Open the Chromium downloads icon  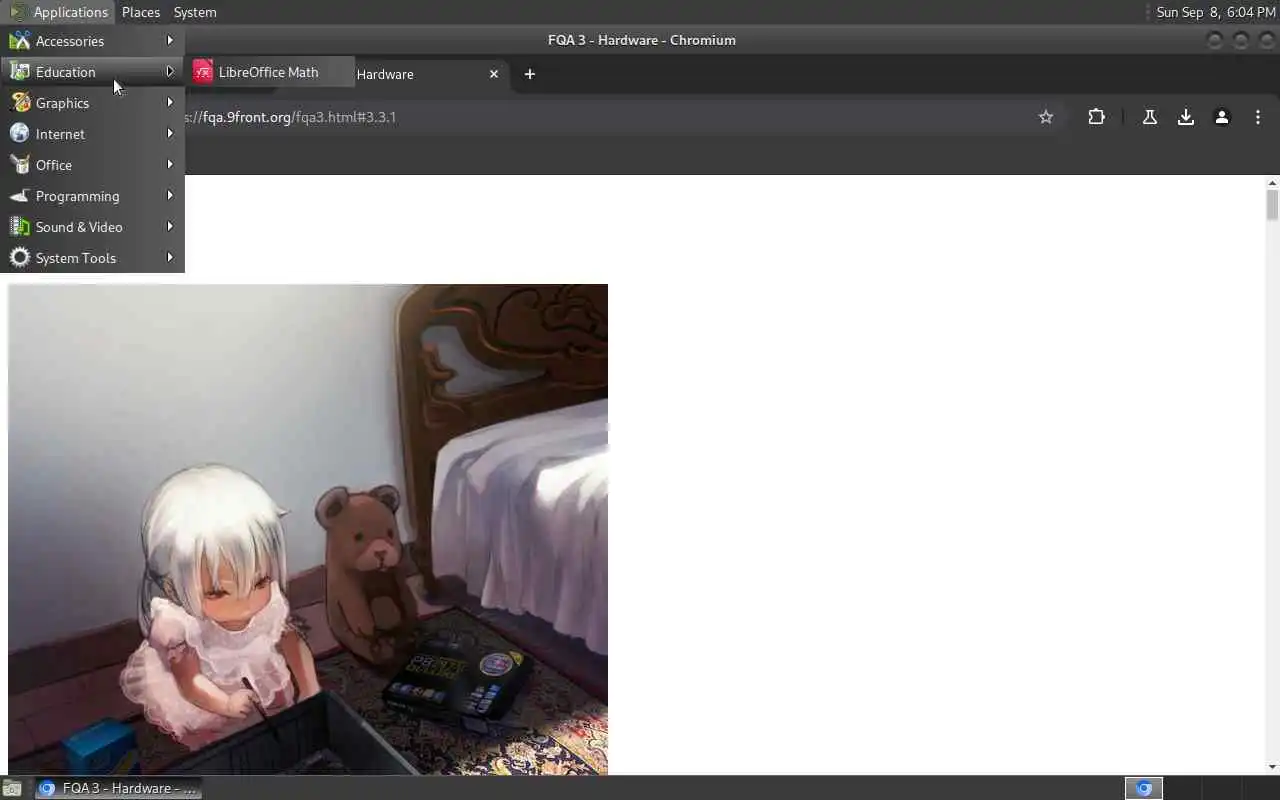pyautogui.click(x=1185, y=117)
